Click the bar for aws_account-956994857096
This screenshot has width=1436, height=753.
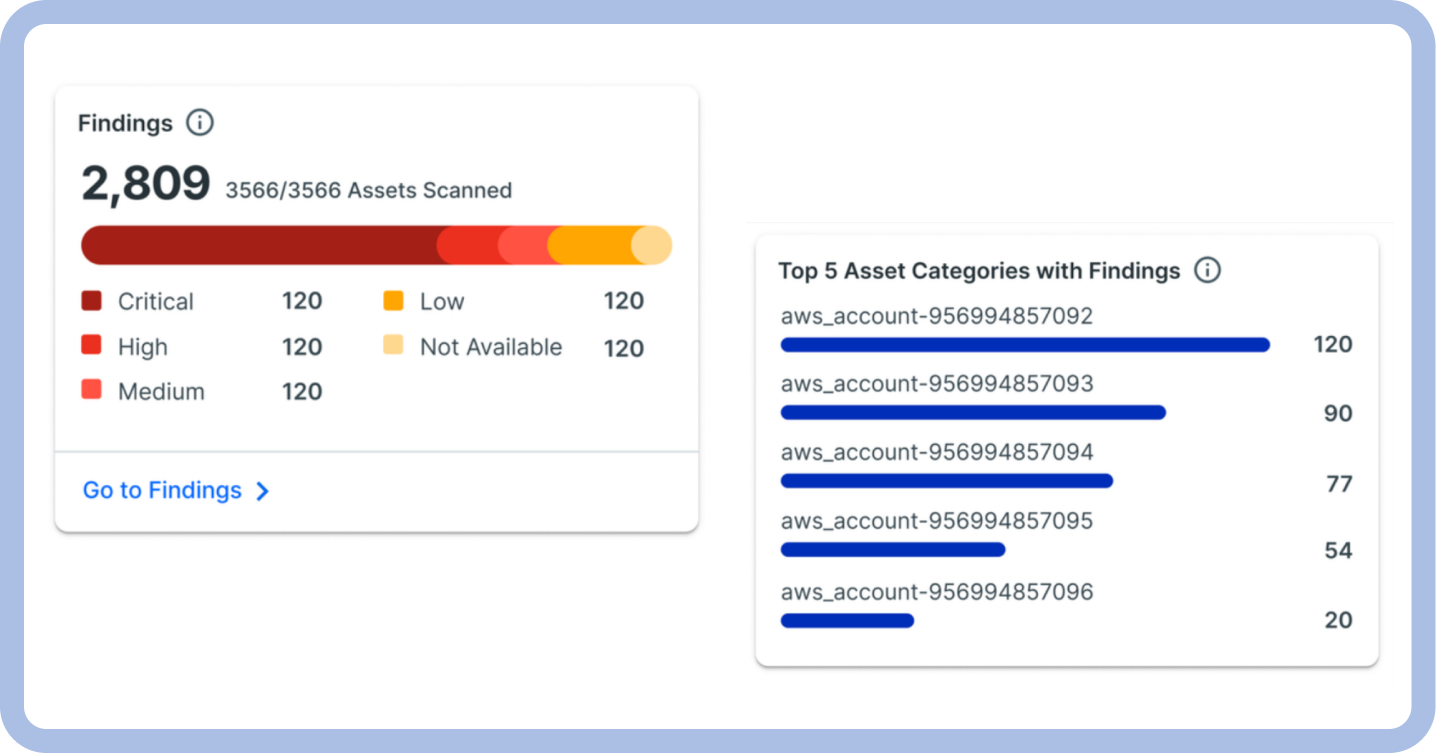click(847, 620)
